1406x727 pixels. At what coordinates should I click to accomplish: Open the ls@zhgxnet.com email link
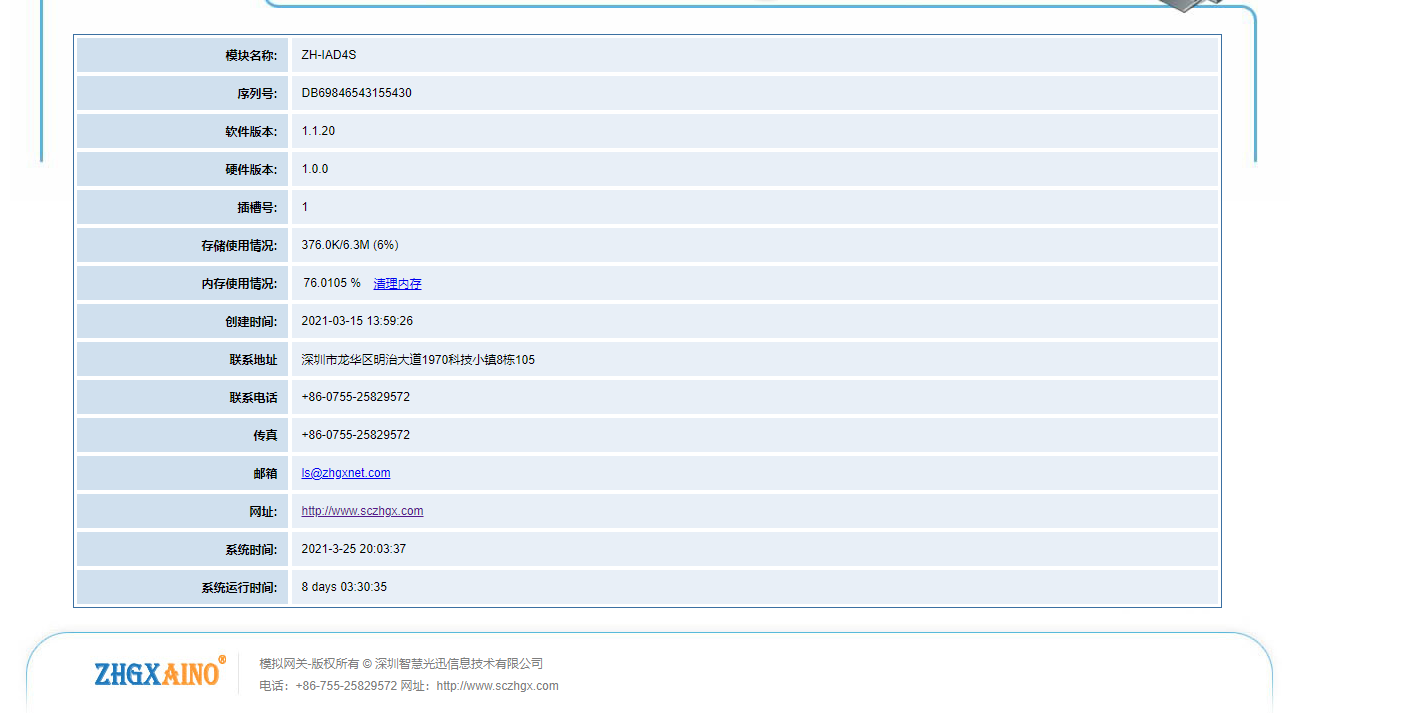coord(346,473)
